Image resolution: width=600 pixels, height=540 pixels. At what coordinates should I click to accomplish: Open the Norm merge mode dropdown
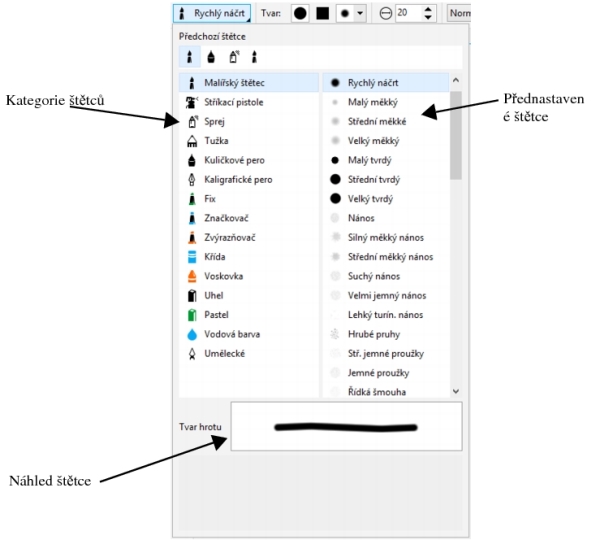coord(459,14)
